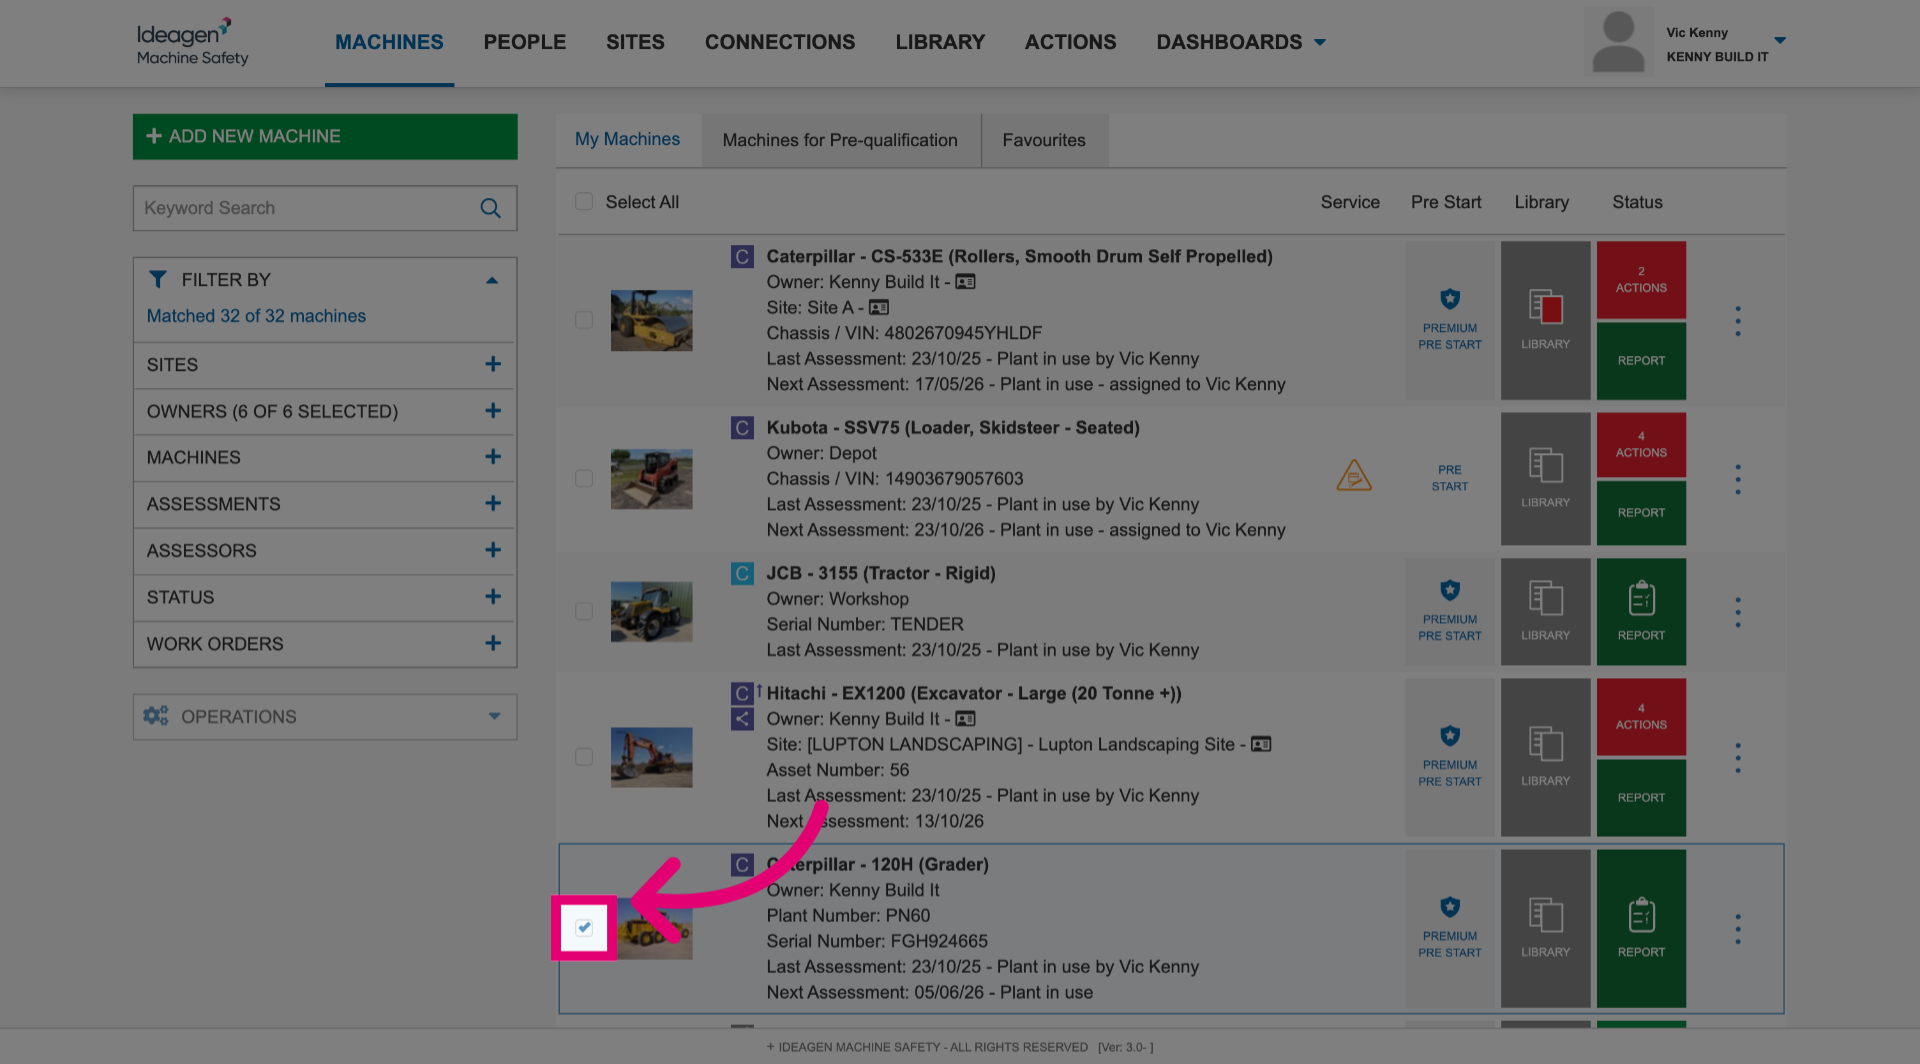Click the C category badge on JCB 3155

click(742, 573)
